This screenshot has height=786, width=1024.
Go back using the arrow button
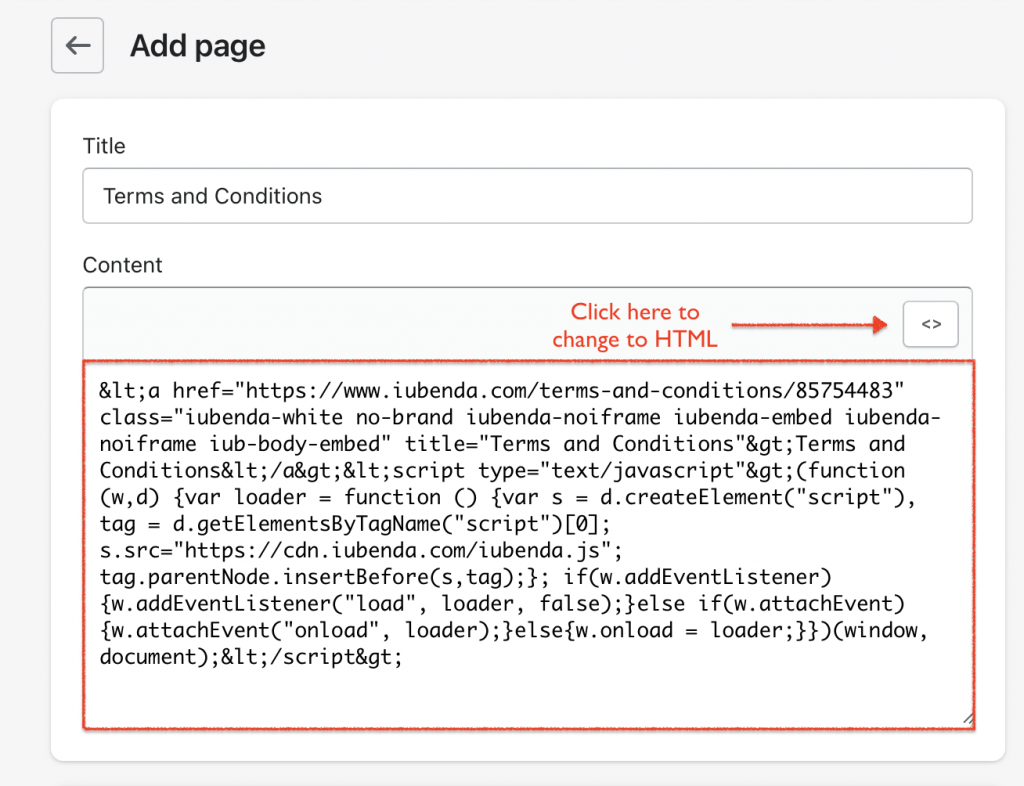click(77, 46)
